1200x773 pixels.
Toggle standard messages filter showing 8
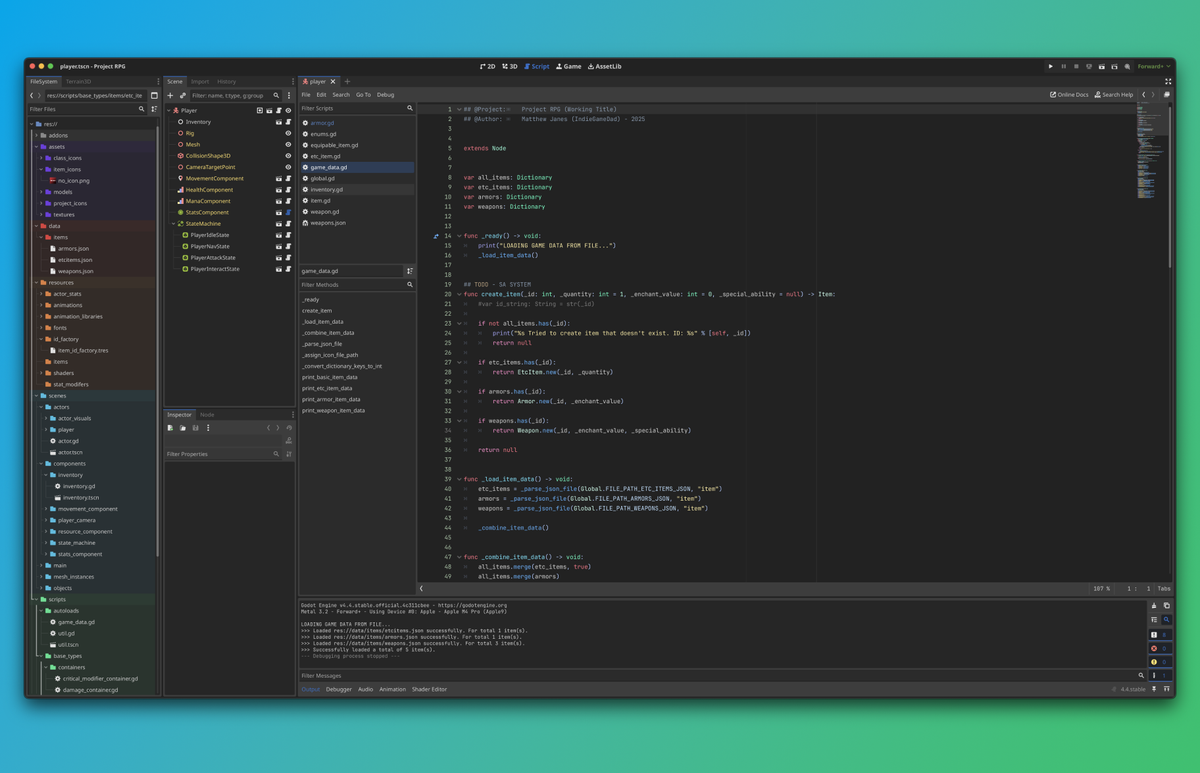(1160, 635)
